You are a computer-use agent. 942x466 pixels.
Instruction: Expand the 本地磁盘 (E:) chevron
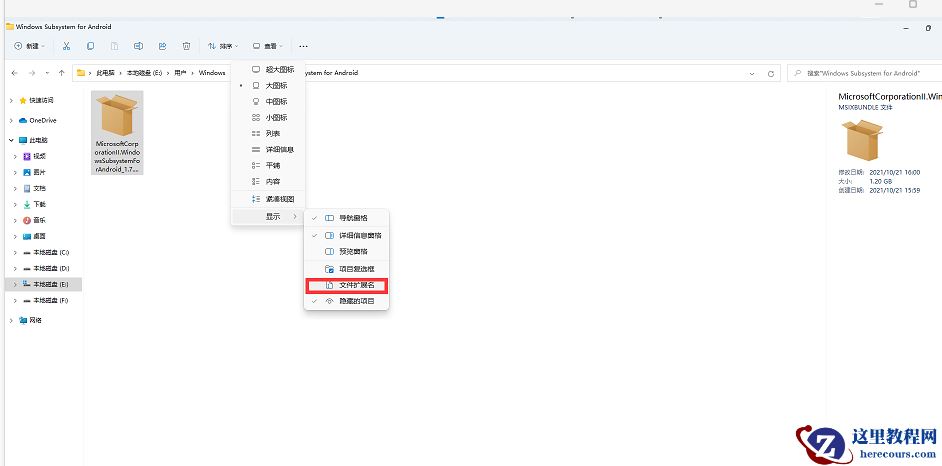(15, 284)
